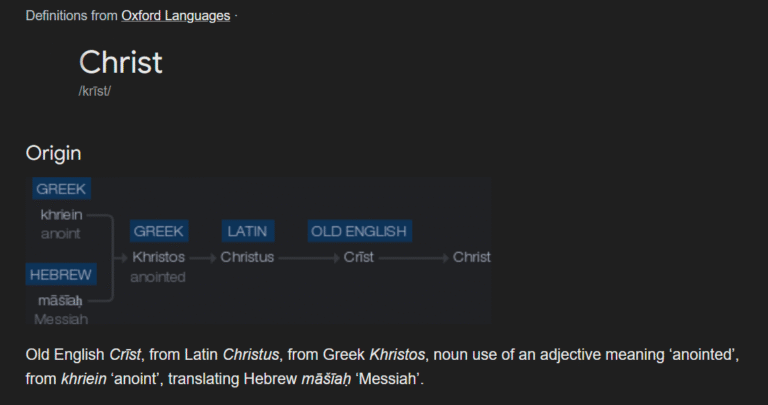The width and height of the screenshot is (768, 405).
Task: Open the Oxford Languages link
Action: tap(175, 16)
